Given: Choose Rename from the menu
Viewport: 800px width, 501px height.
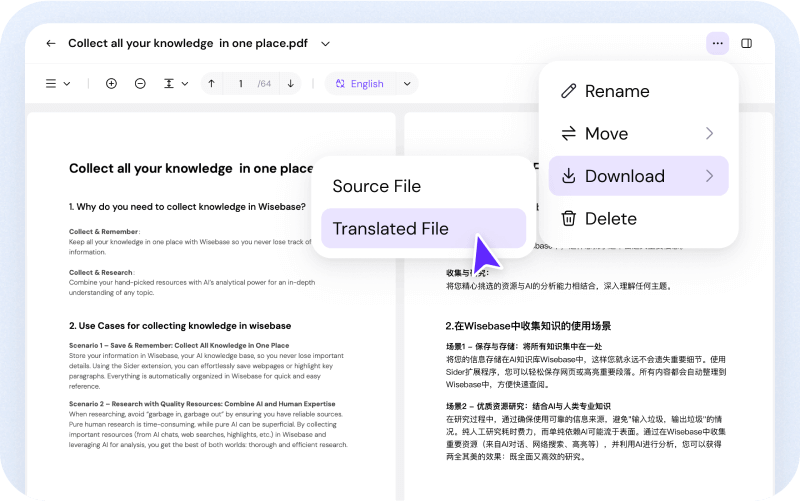Looking at the screenshot, I should pos(639,91).
